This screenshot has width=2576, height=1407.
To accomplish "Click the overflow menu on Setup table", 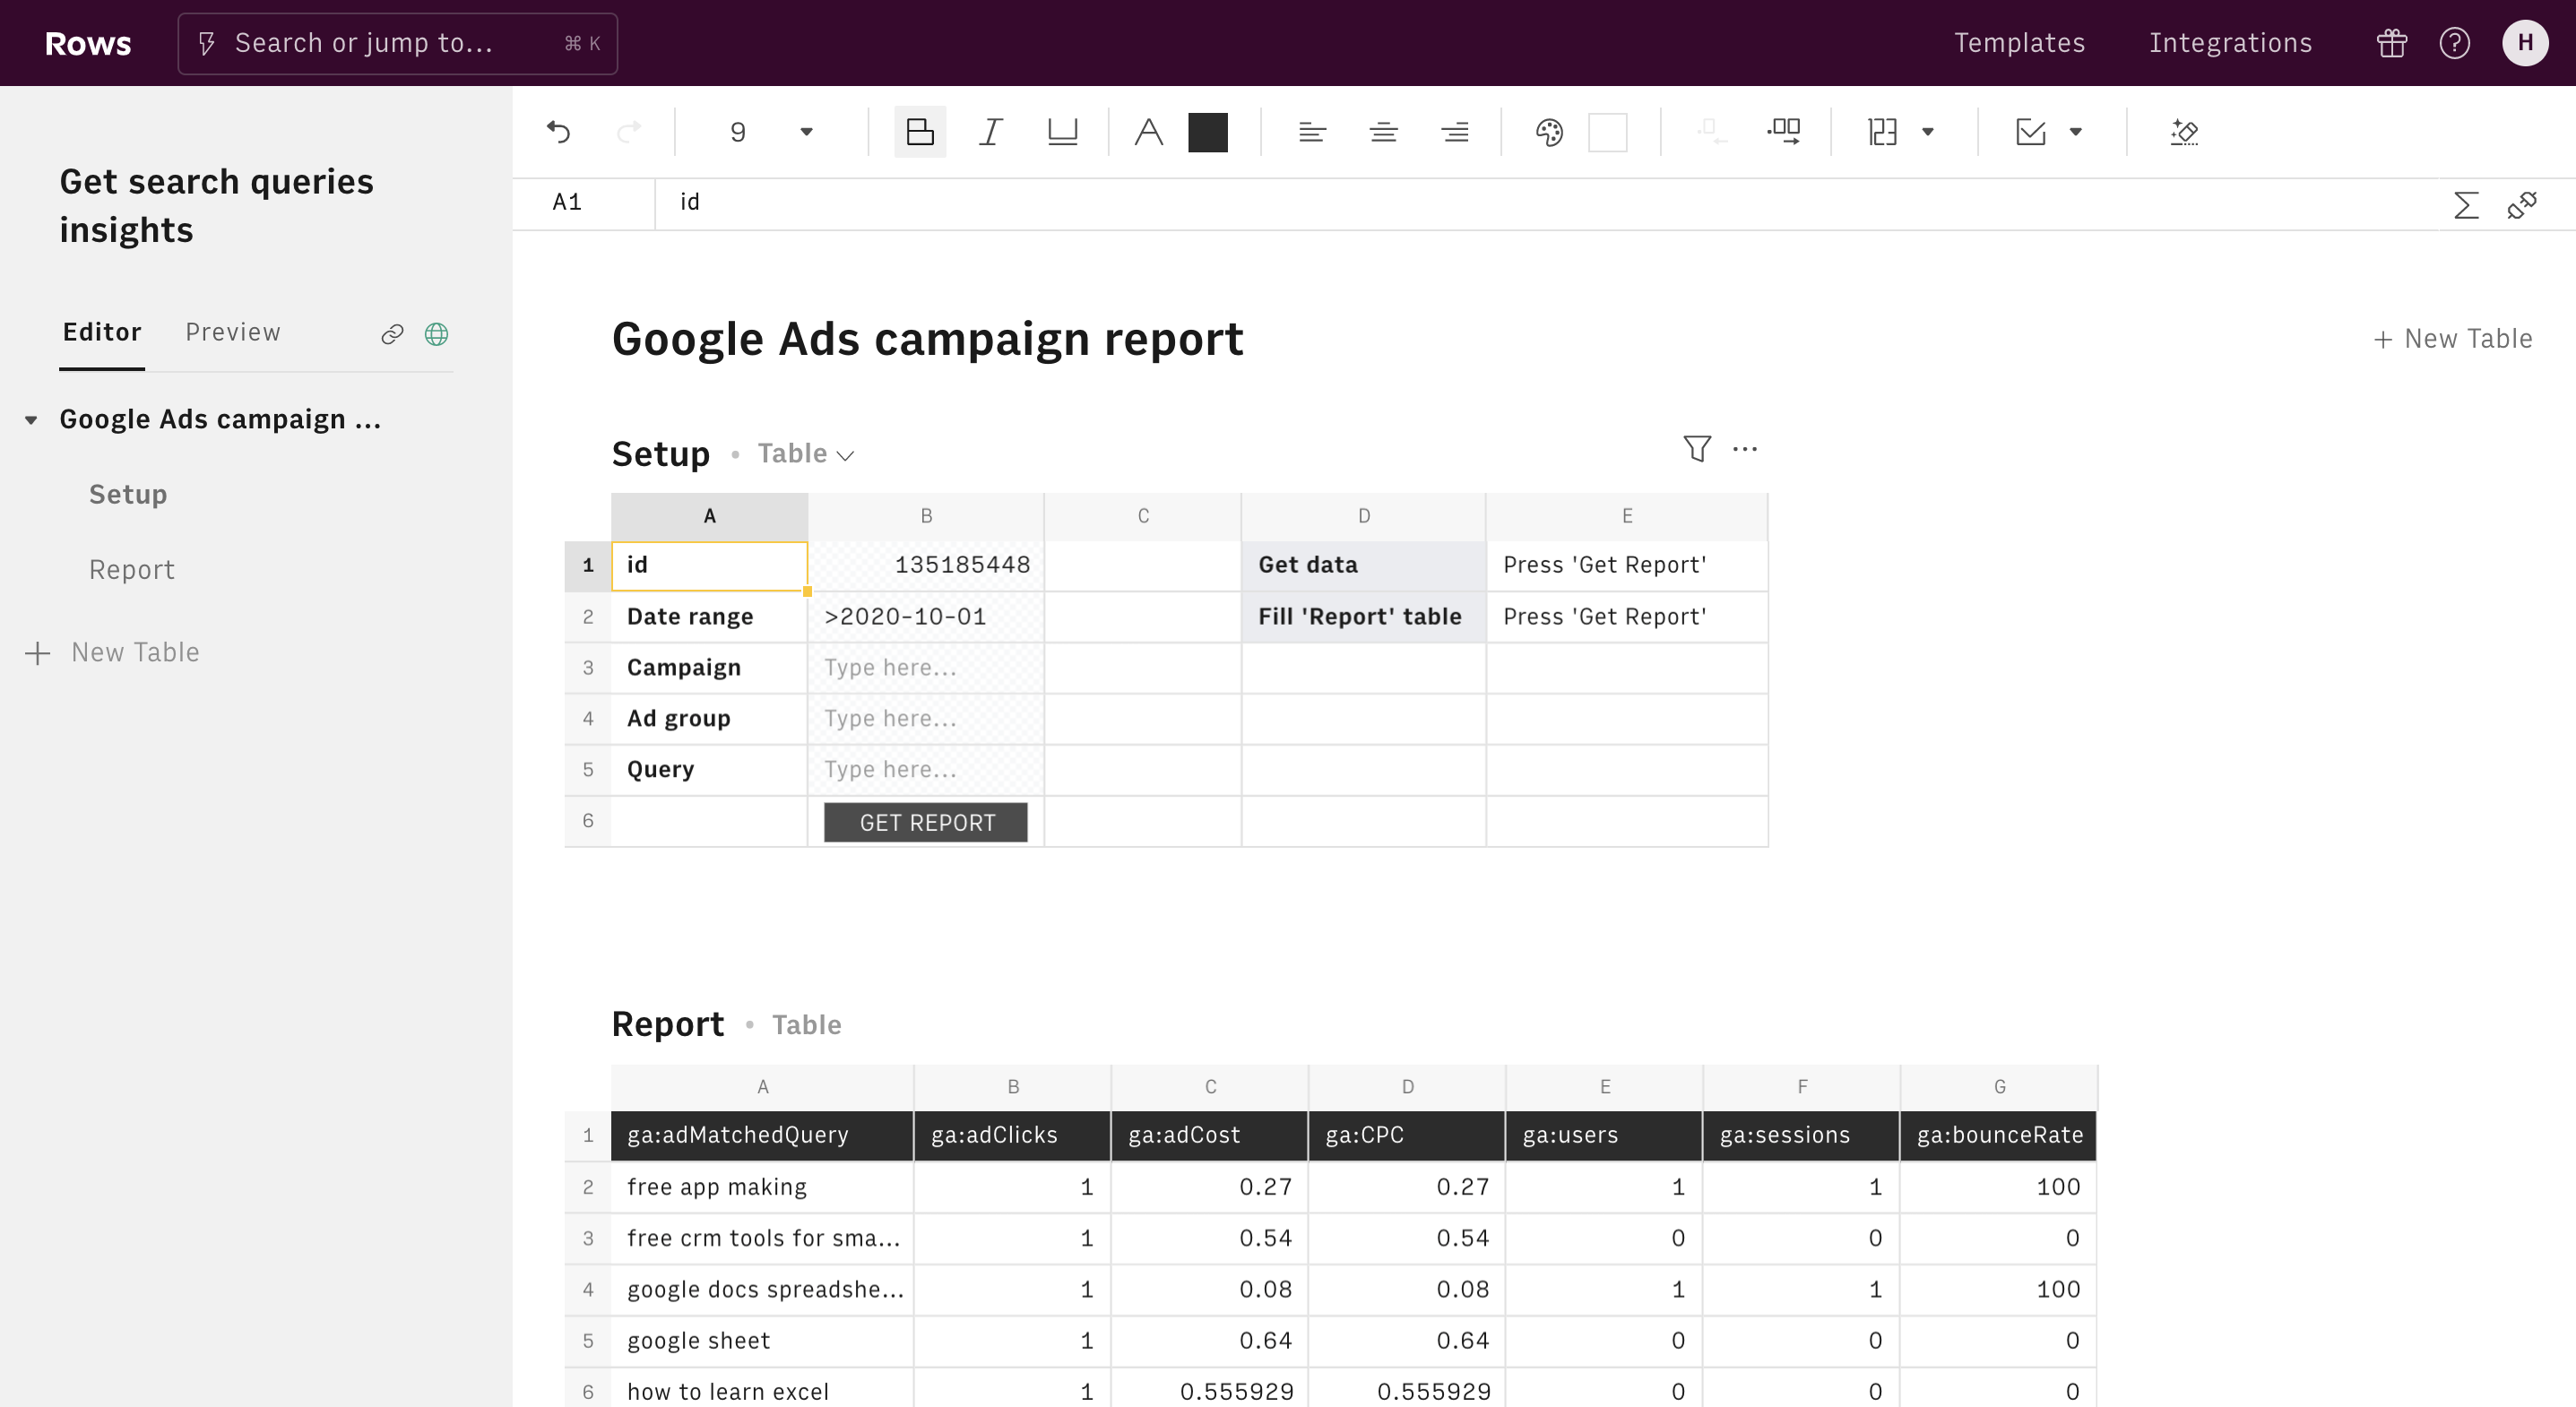I will pyautogui.click(x=1744, y=449).
